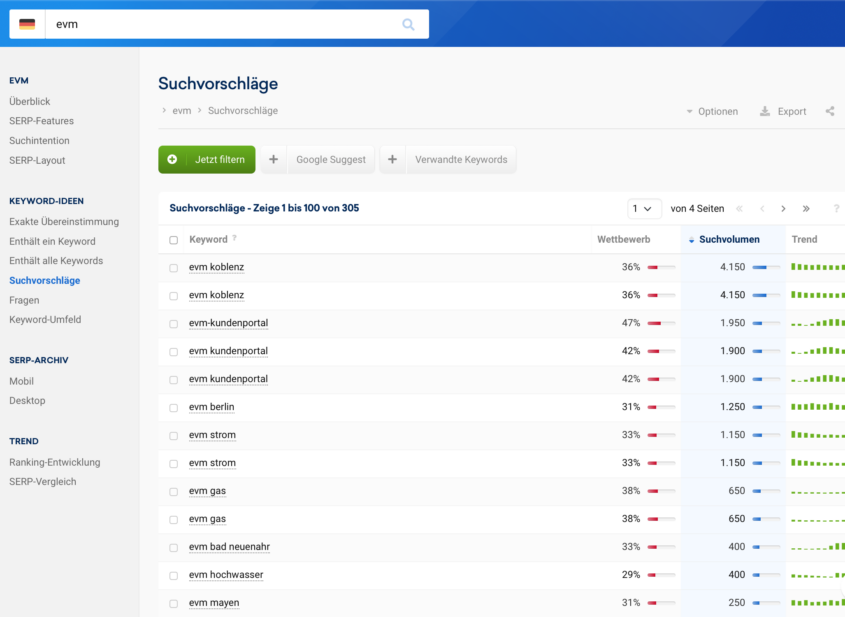Check the evm-kundenportal row checkbox
The height and width of the screenshot is (617, 845).
pos(174,324)
